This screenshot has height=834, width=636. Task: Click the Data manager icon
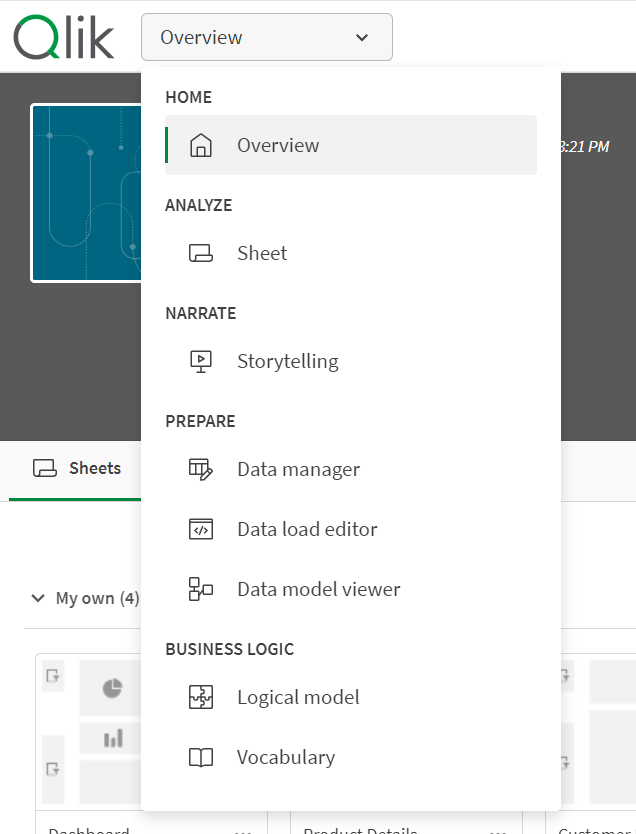[x=201, y=469]
